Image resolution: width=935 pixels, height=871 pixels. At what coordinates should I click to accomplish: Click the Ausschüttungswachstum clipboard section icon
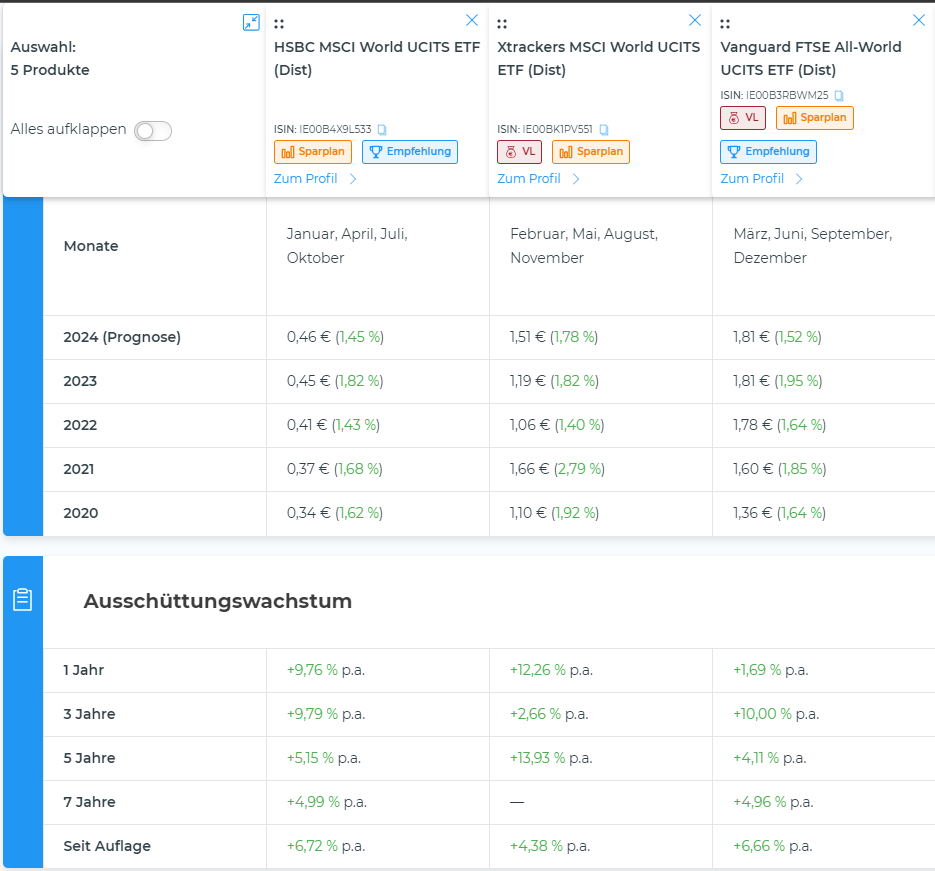pyautogui.click(x=23, y=599)
